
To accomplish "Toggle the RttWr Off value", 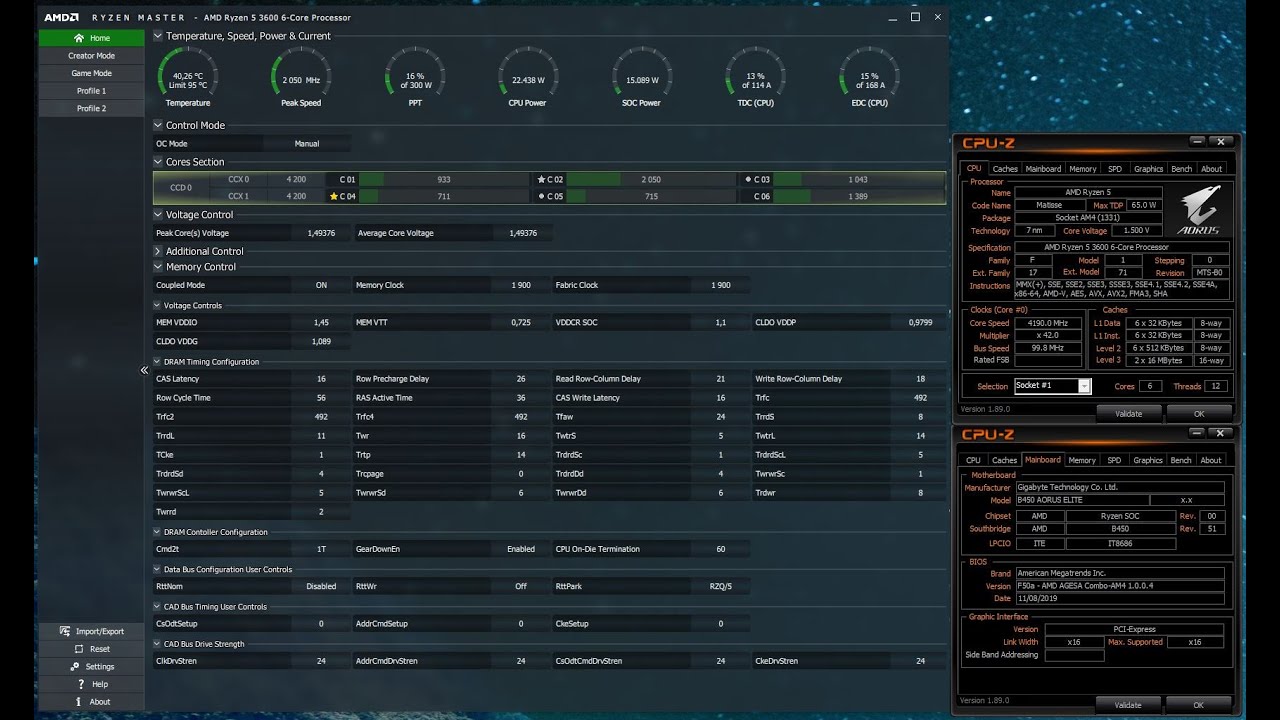I will [520, 586].
